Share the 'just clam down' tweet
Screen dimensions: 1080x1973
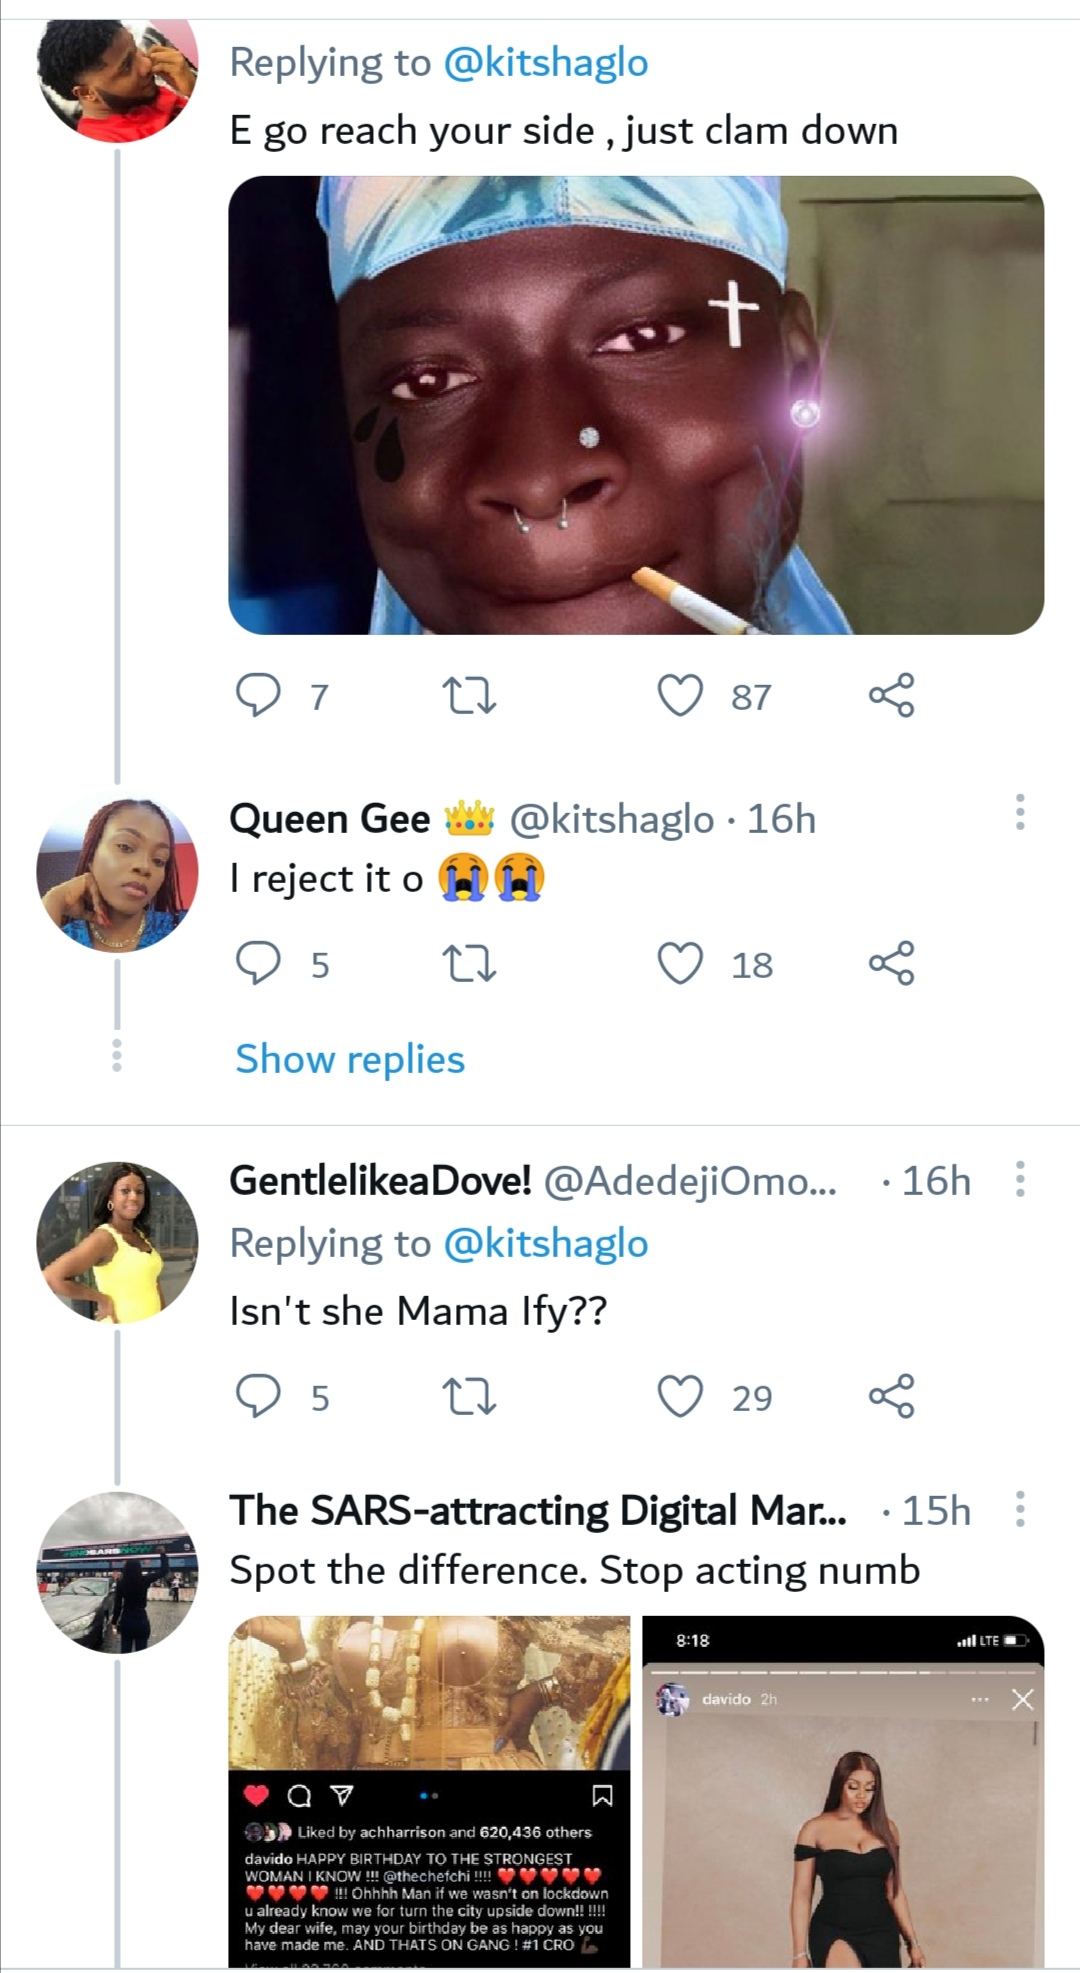891,695
